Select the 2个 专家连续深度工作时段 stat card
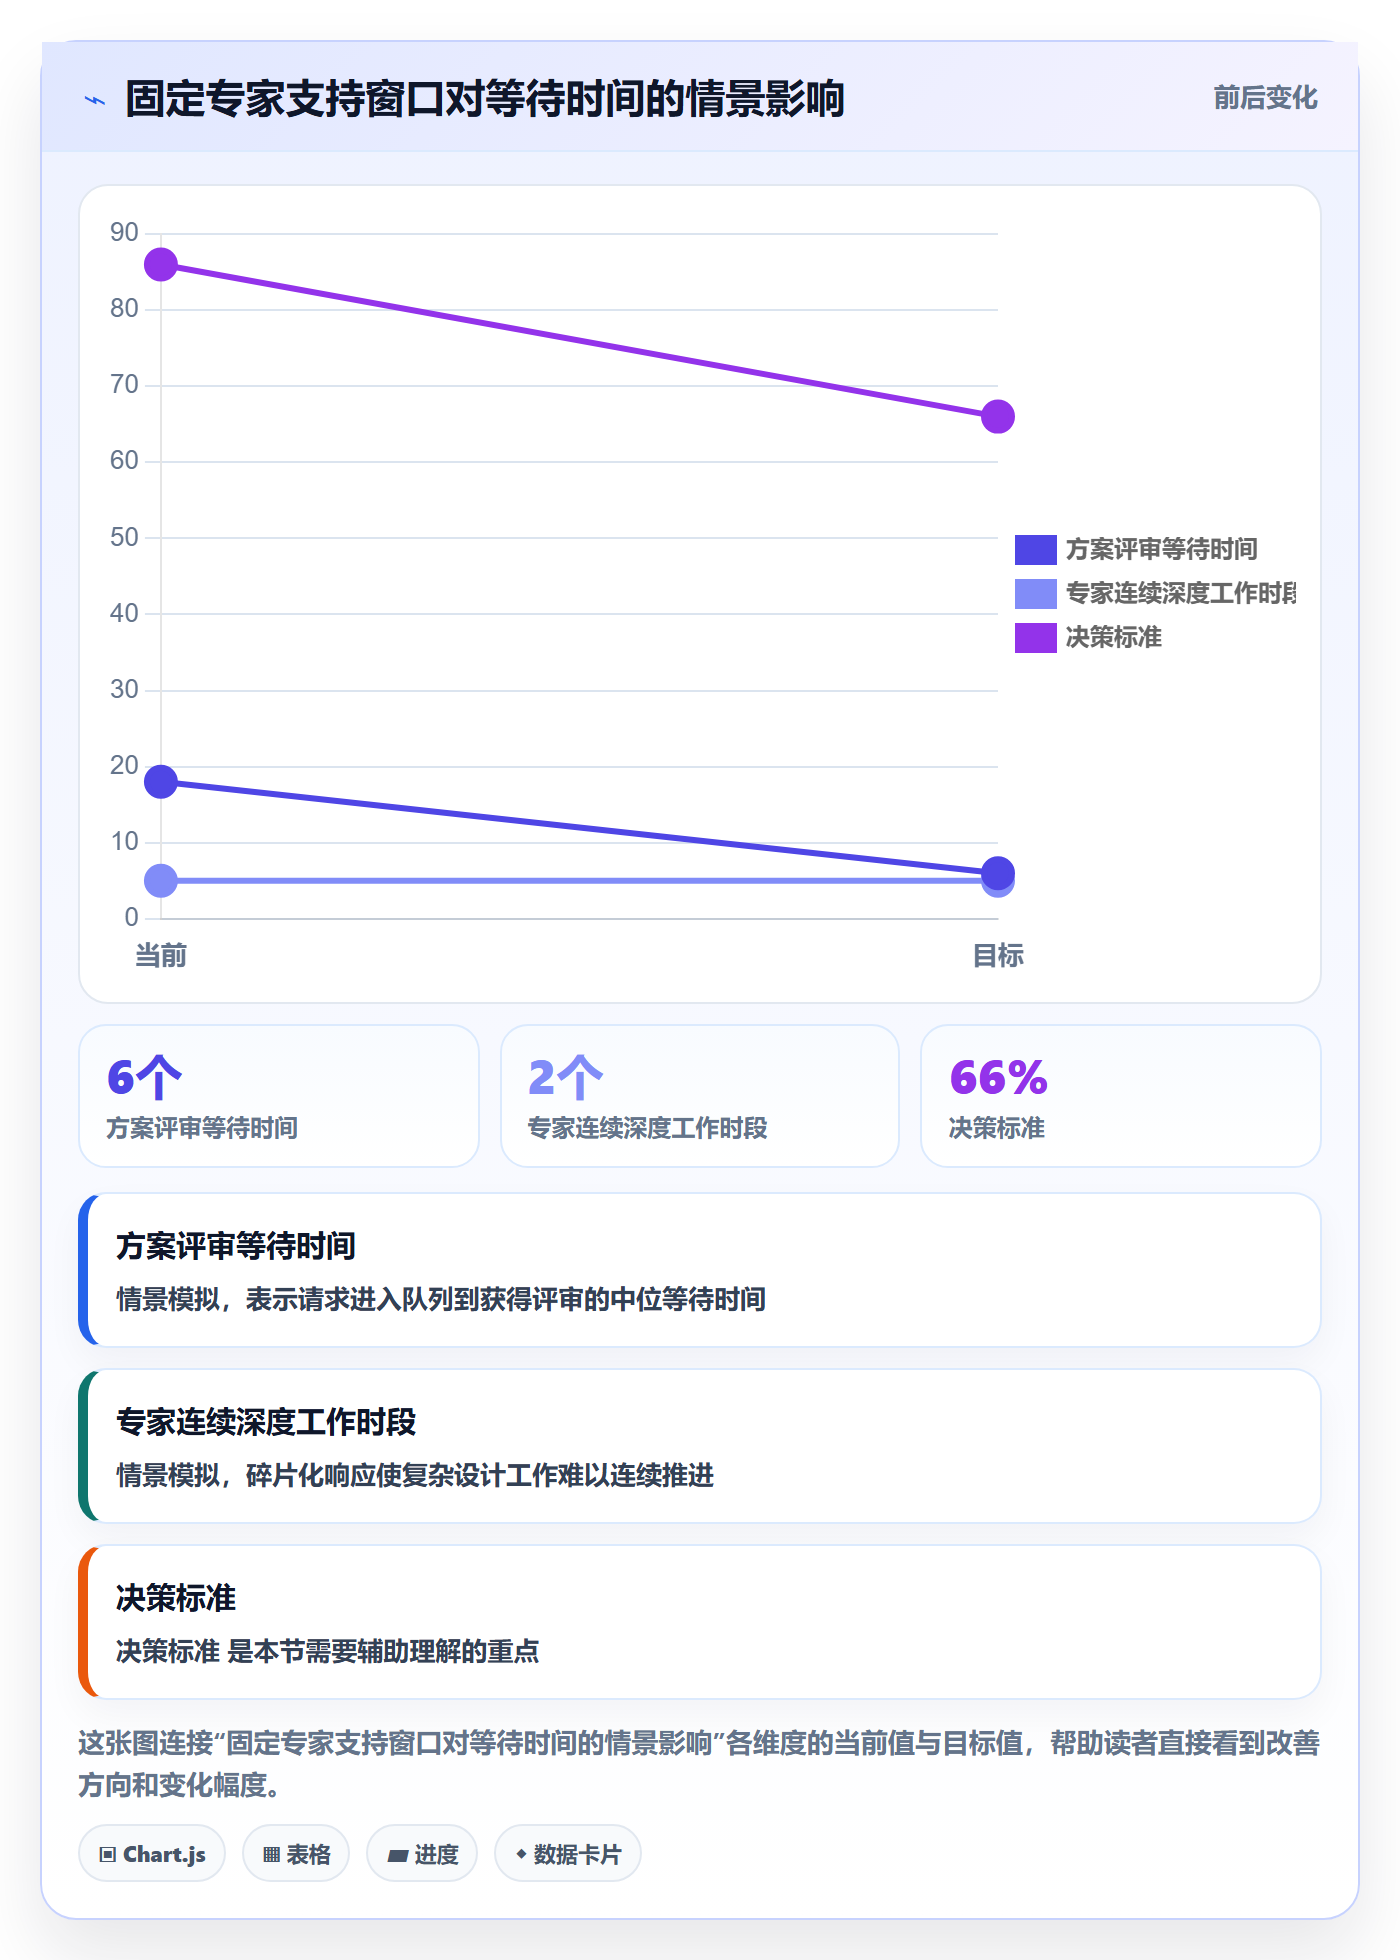 coord(700,1096)
